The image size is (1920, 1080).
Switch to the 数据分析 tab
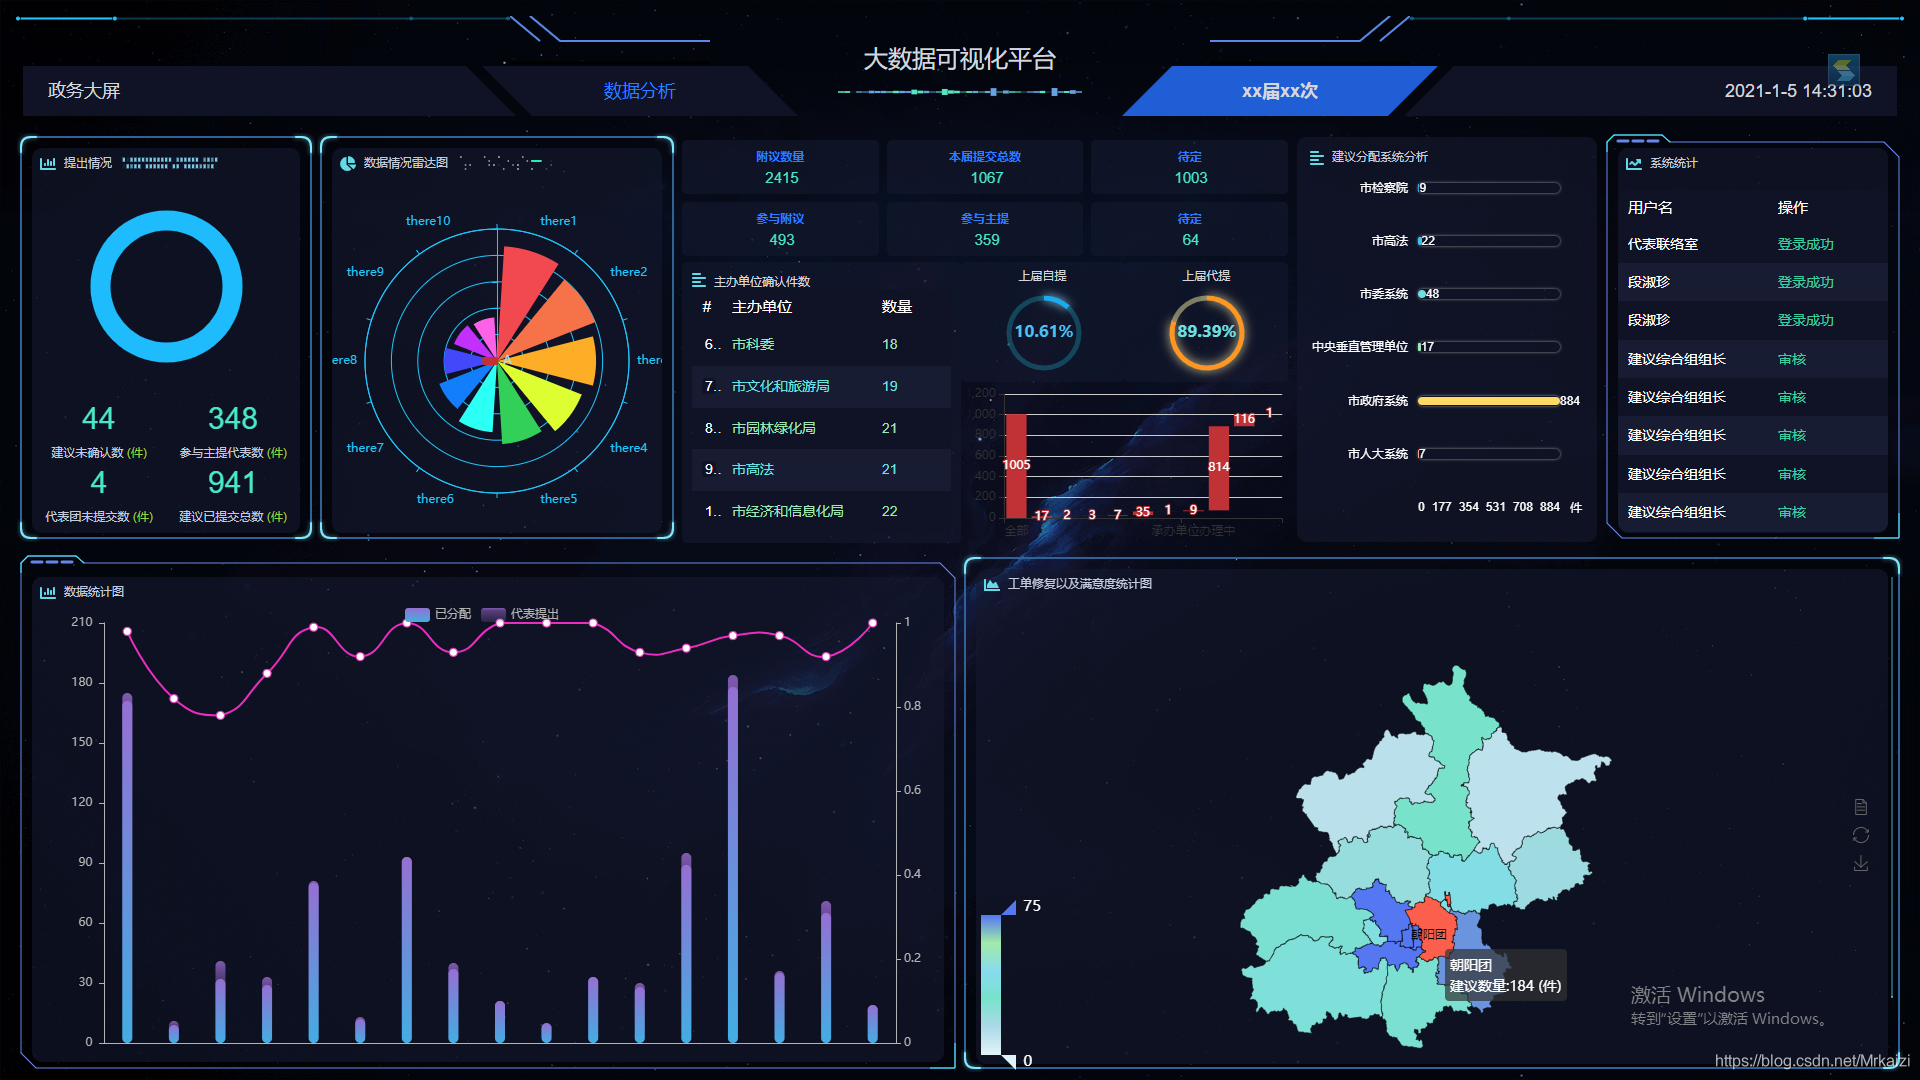(639, 91)
